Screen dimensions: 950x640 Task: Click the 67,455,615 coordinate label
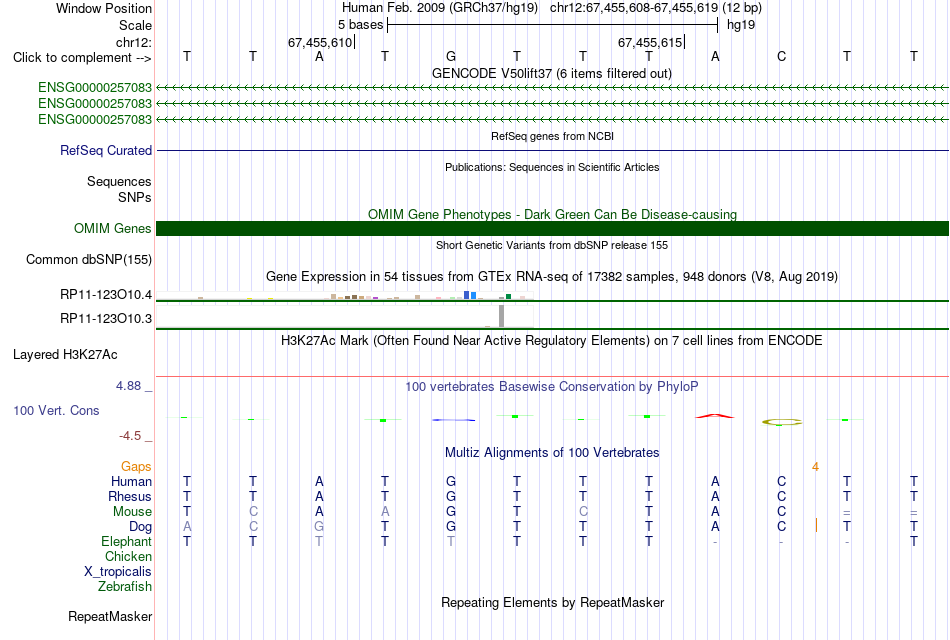[649, 42]
